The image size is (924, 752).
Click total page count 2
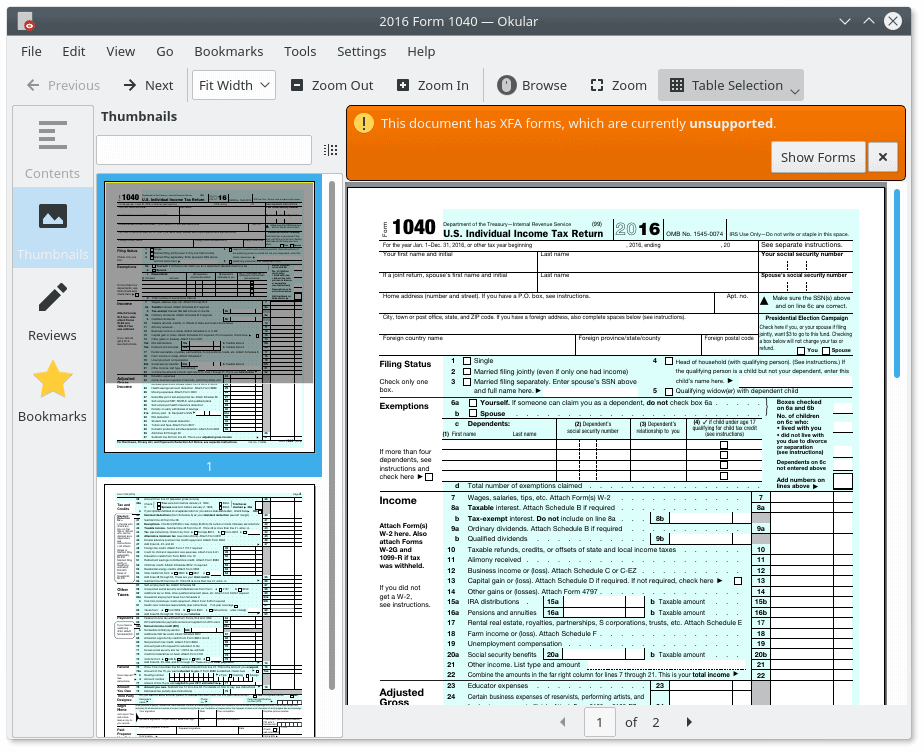pos(655,723)
